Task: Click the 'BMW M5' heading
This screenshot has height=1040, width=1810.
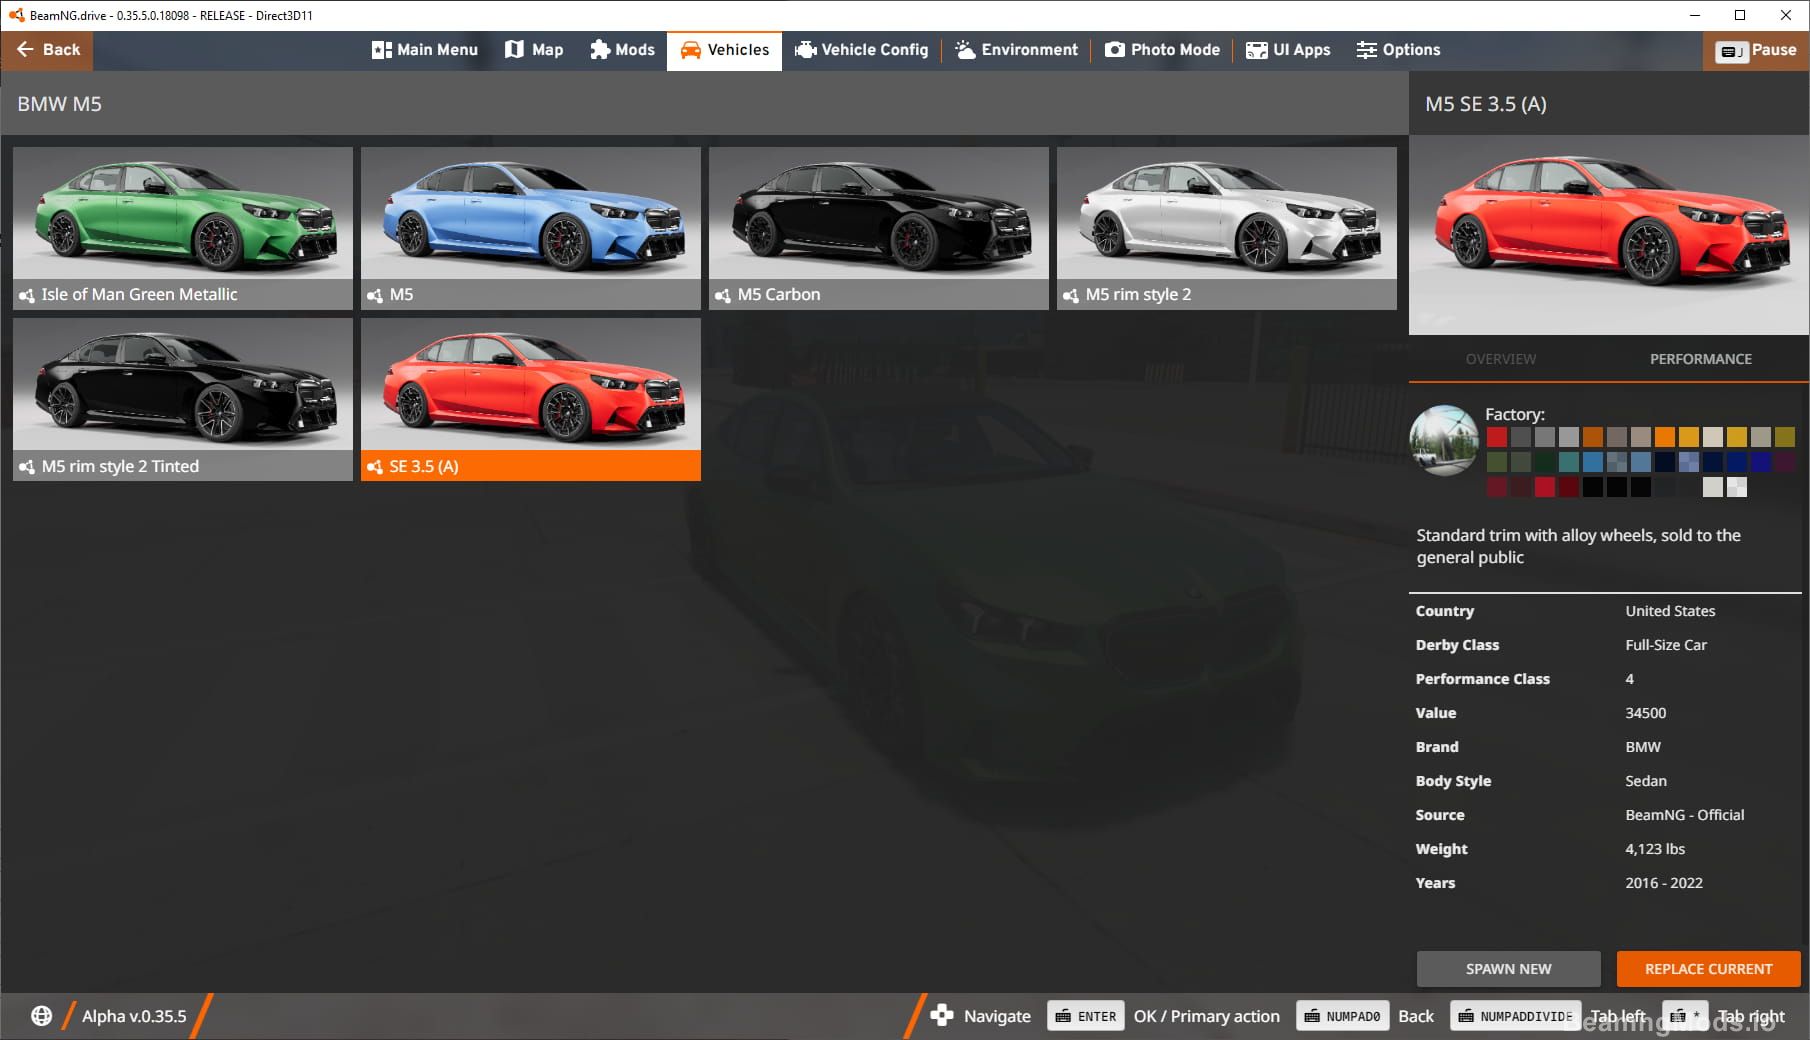Action: [59, 104]
